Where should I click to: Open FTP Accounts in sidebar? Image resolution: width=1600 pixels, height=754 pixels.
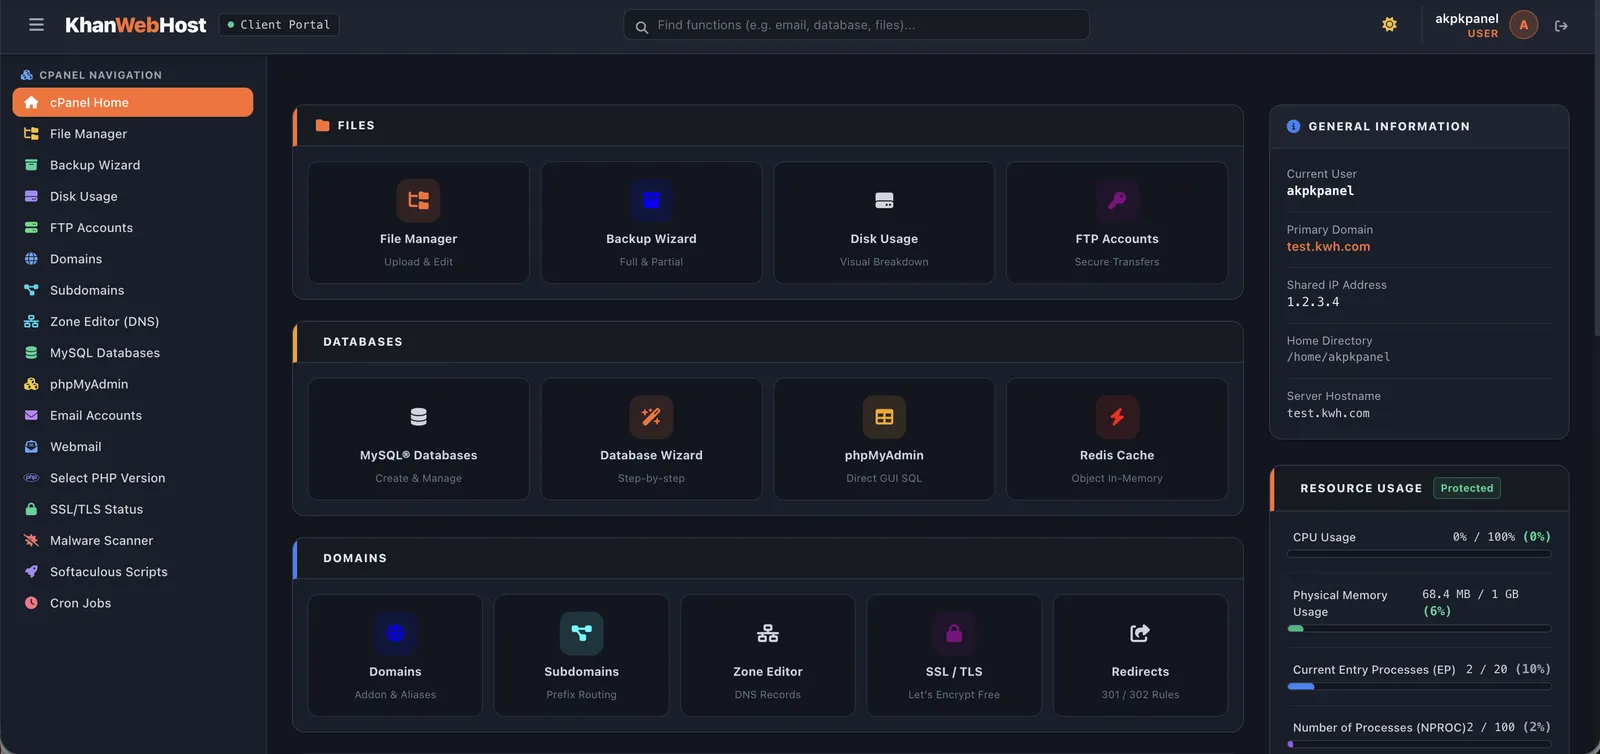coord(133,228)
